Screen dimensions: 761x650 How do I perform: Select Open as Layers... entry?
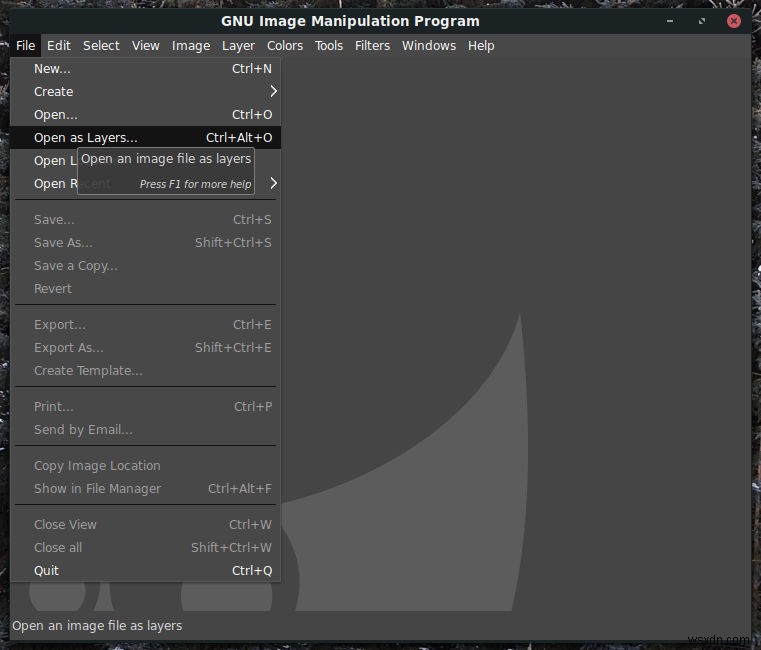(146, 138)
